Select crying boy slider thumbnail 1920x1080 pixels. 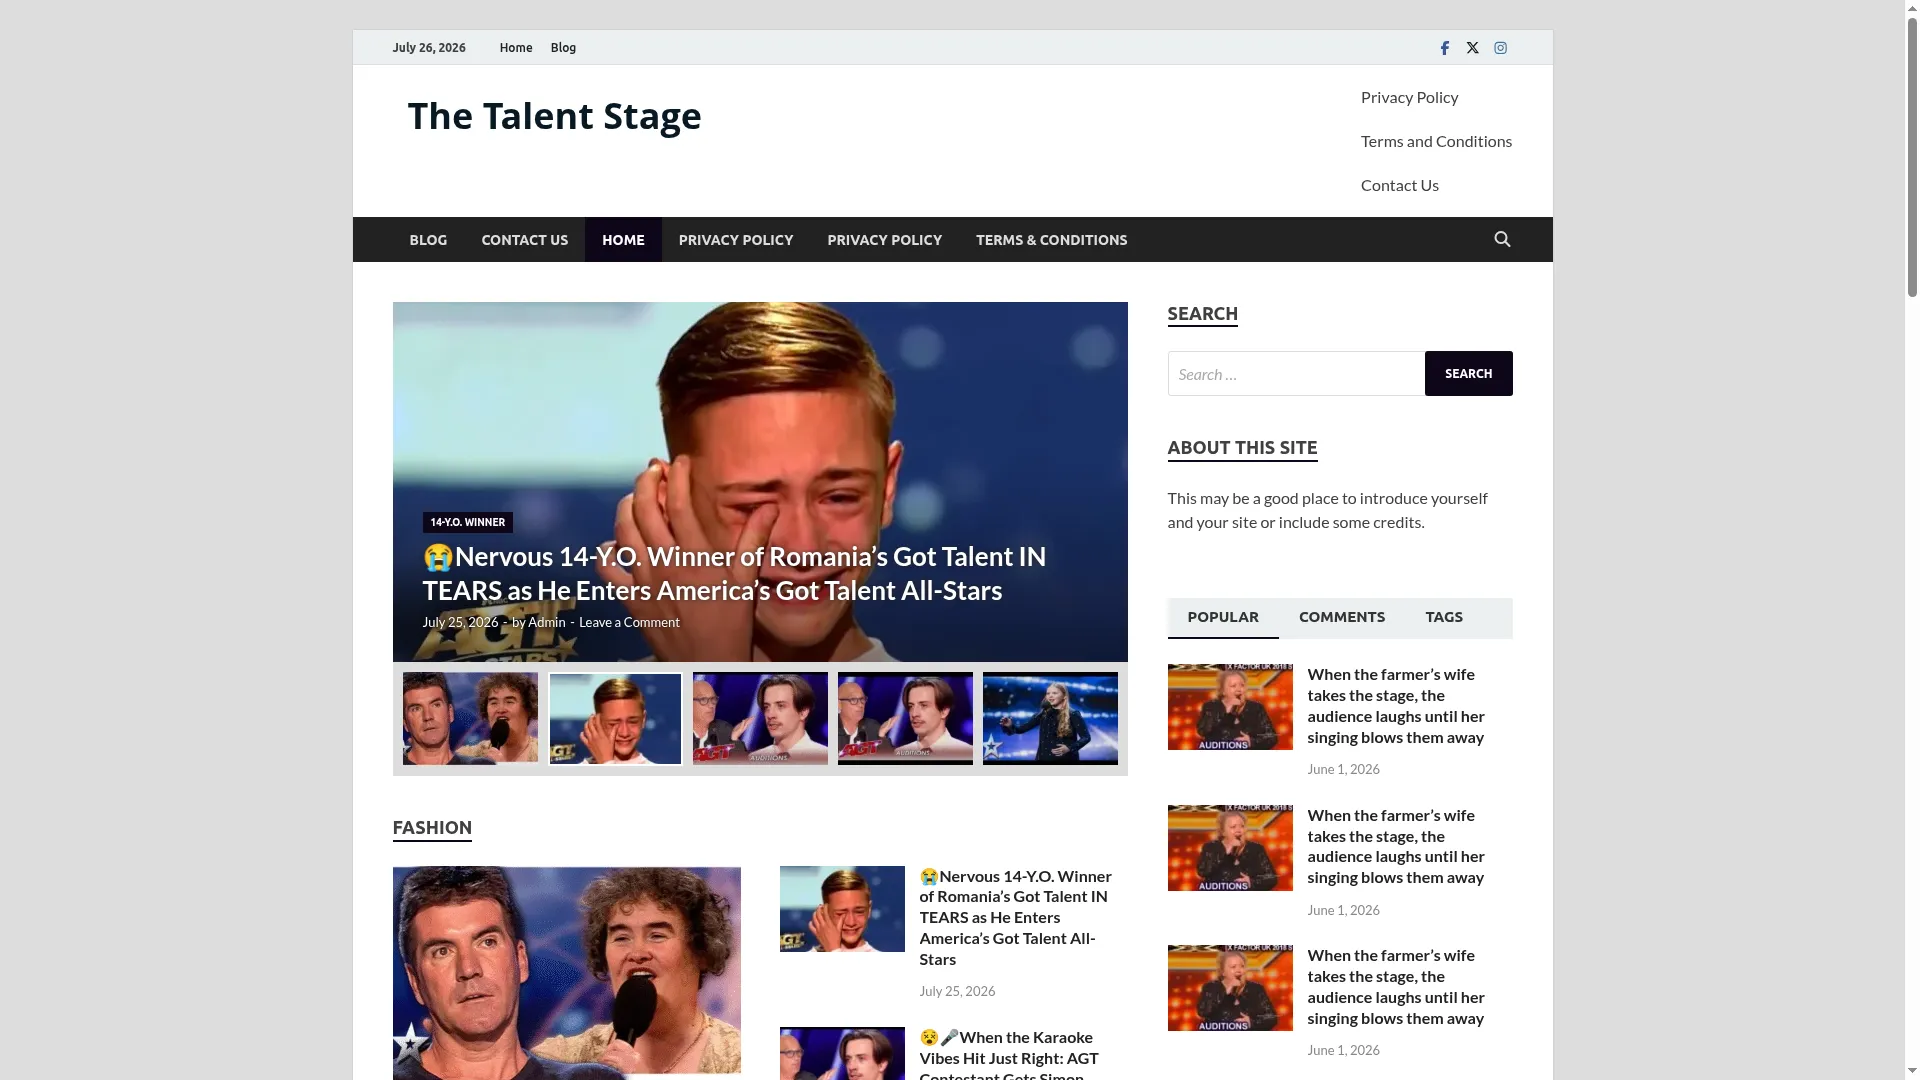pos(615,718)
